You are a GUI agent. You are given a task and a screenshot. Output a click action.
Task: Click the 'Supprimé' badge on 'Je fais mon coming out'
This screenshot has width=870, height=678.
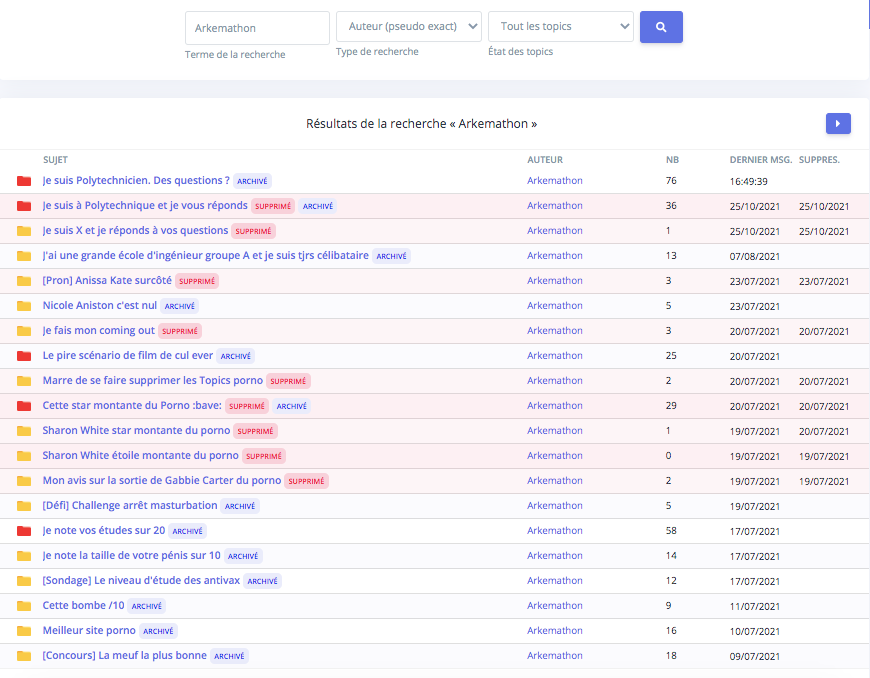180,331
